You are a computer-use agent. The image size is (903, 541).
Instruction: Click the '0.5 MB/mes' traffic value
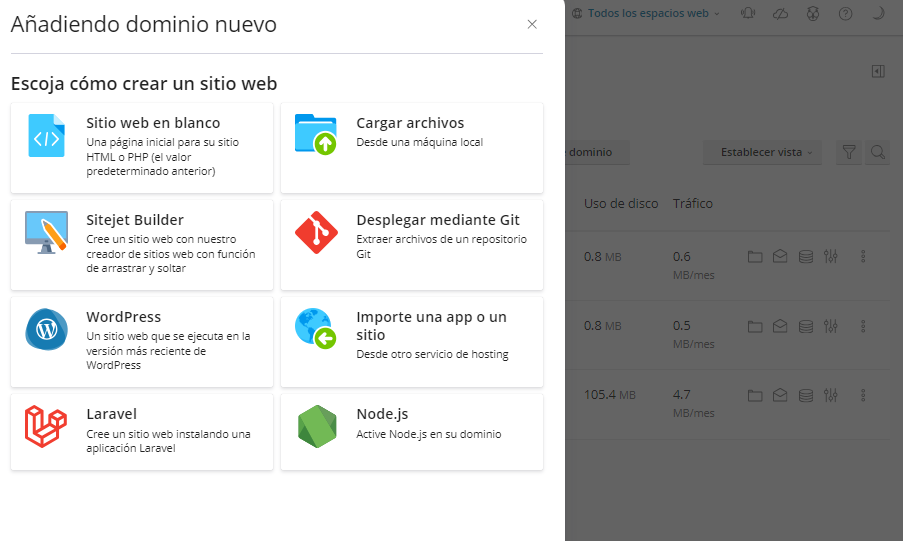point(693,334)
